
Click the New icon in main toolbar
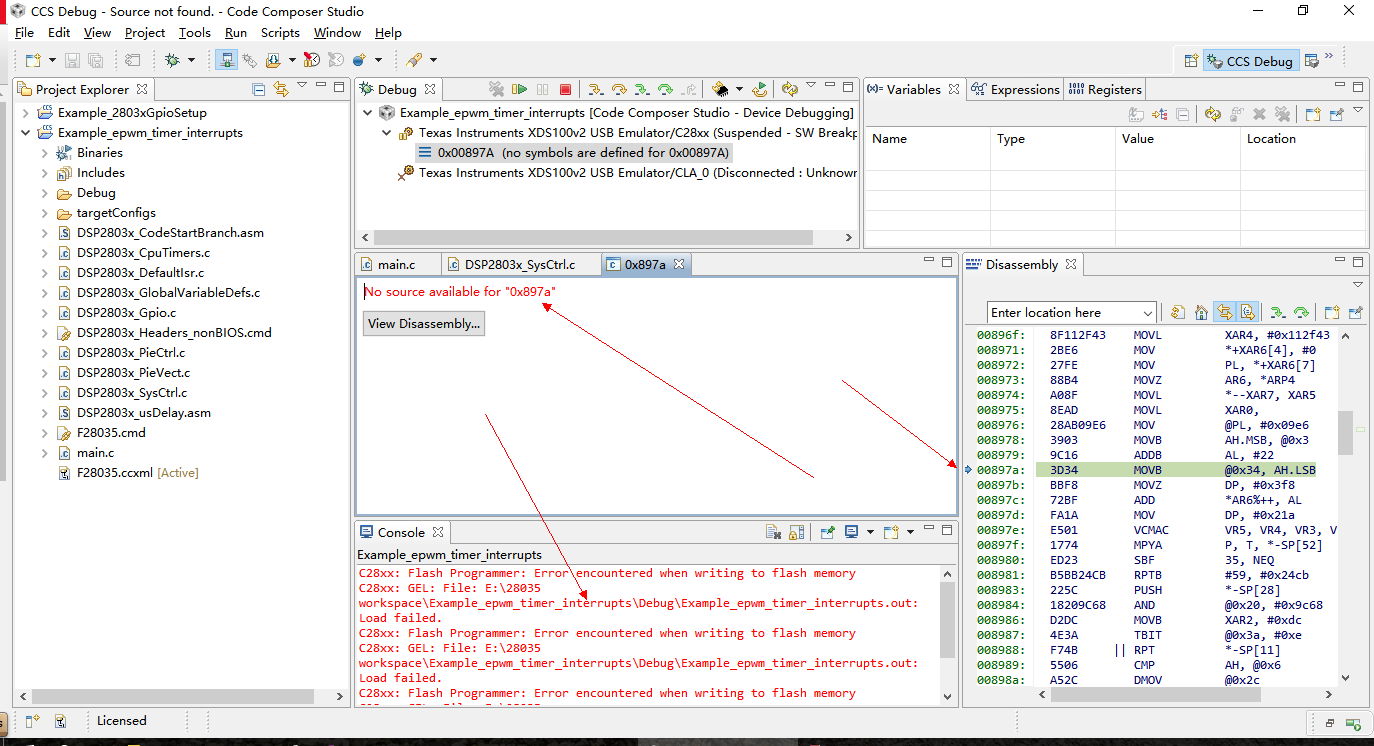[32, 61]
